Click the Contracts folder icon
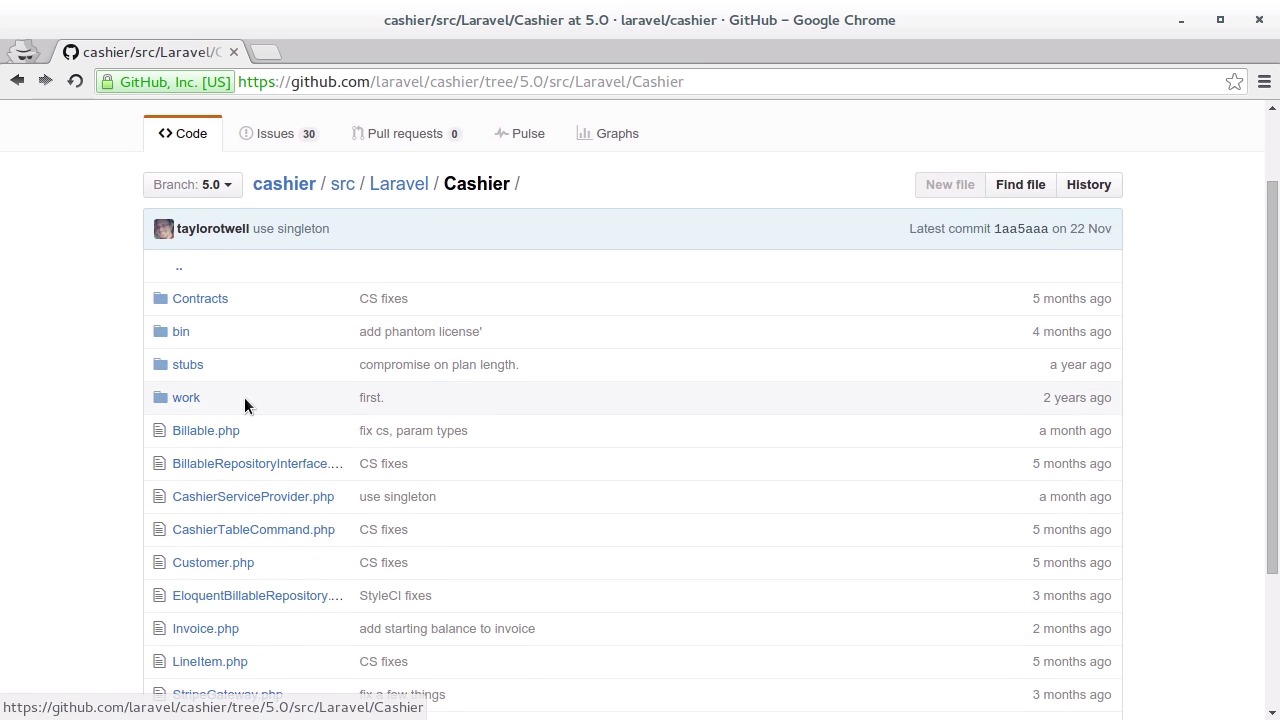1280x720 pixels. coord(160,298)
